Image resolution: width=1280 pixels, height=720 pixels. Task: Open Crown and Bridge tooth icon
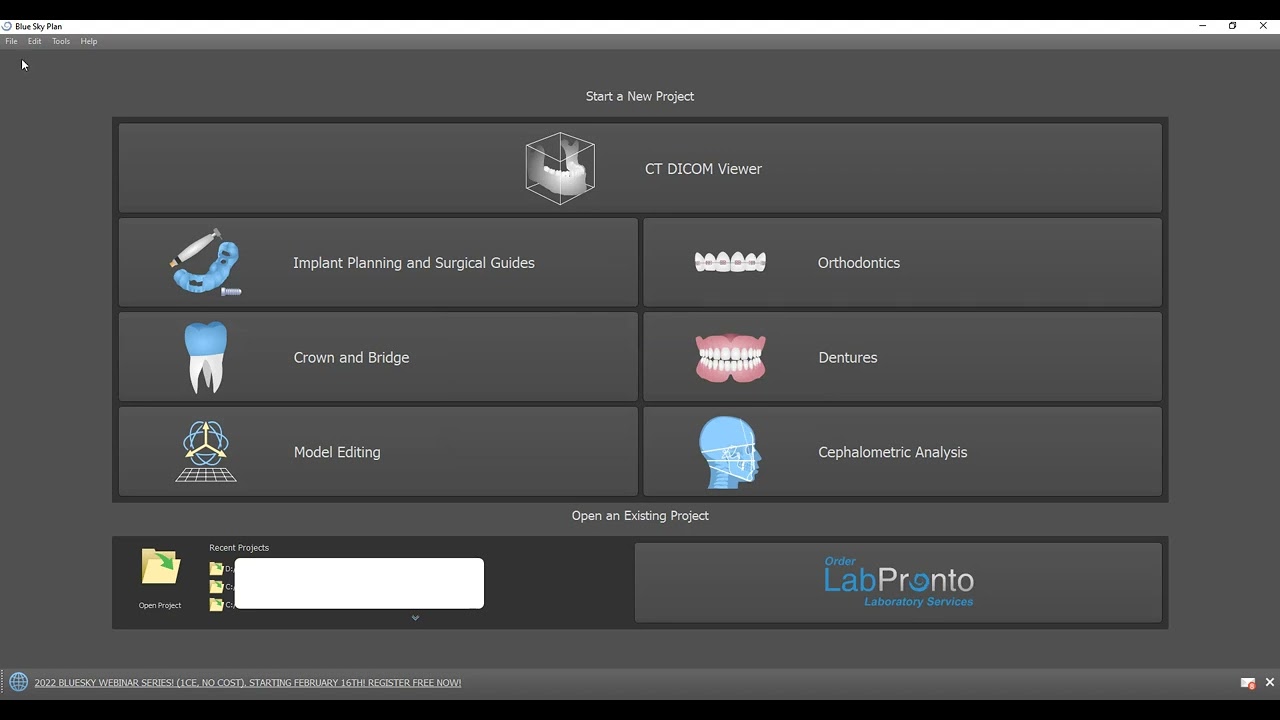[x=206, y=357]
